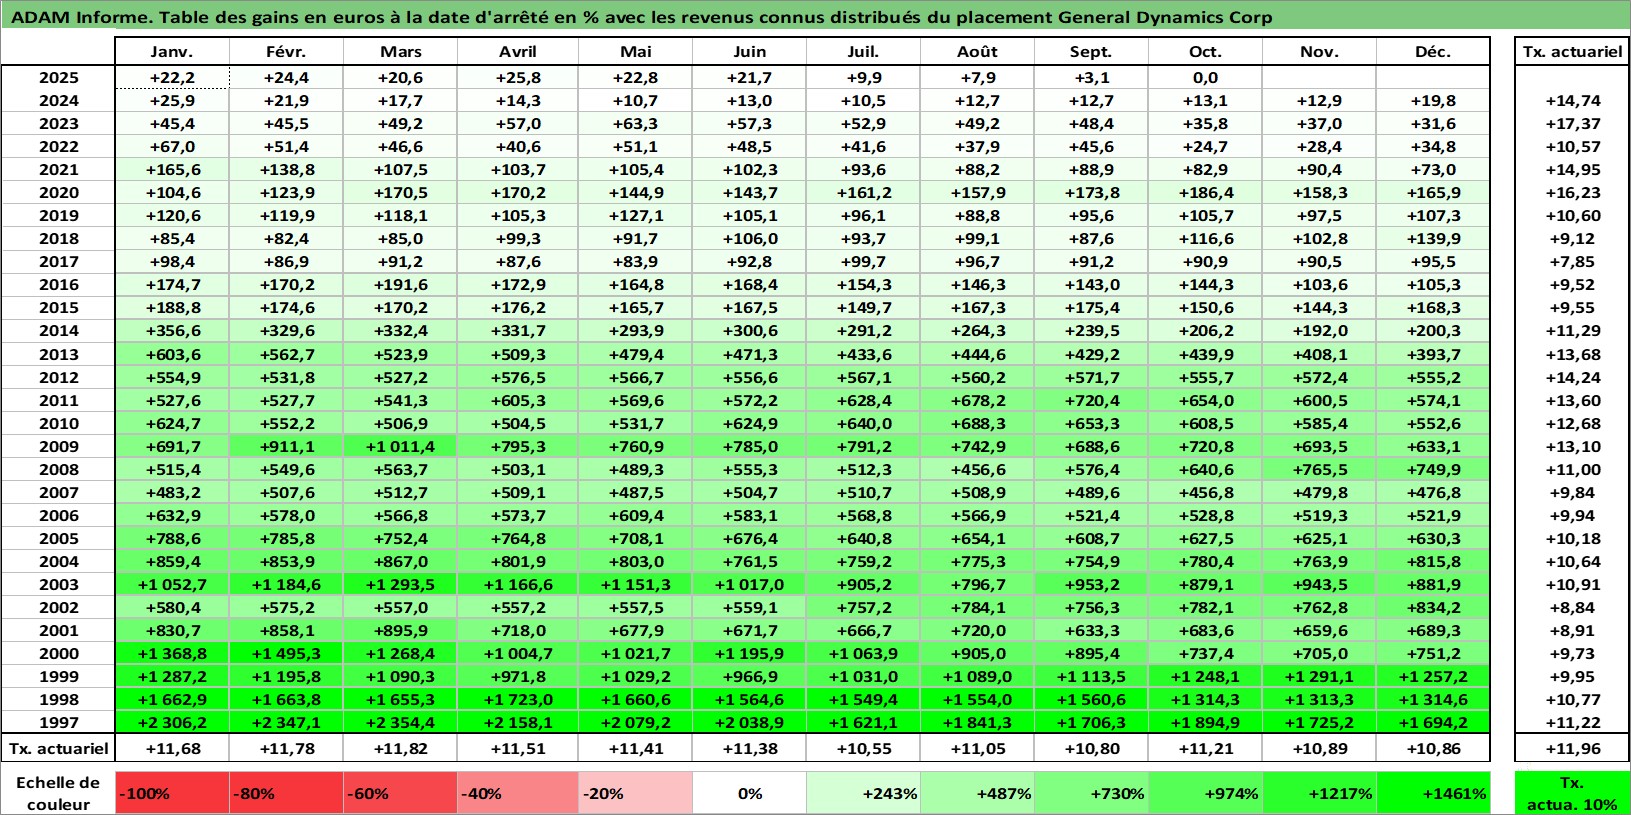Image resolution: width=1631 pixels, height=815 pixels.
Task: Select cell +356,6 in January 2014
Action: click(172, 330)
